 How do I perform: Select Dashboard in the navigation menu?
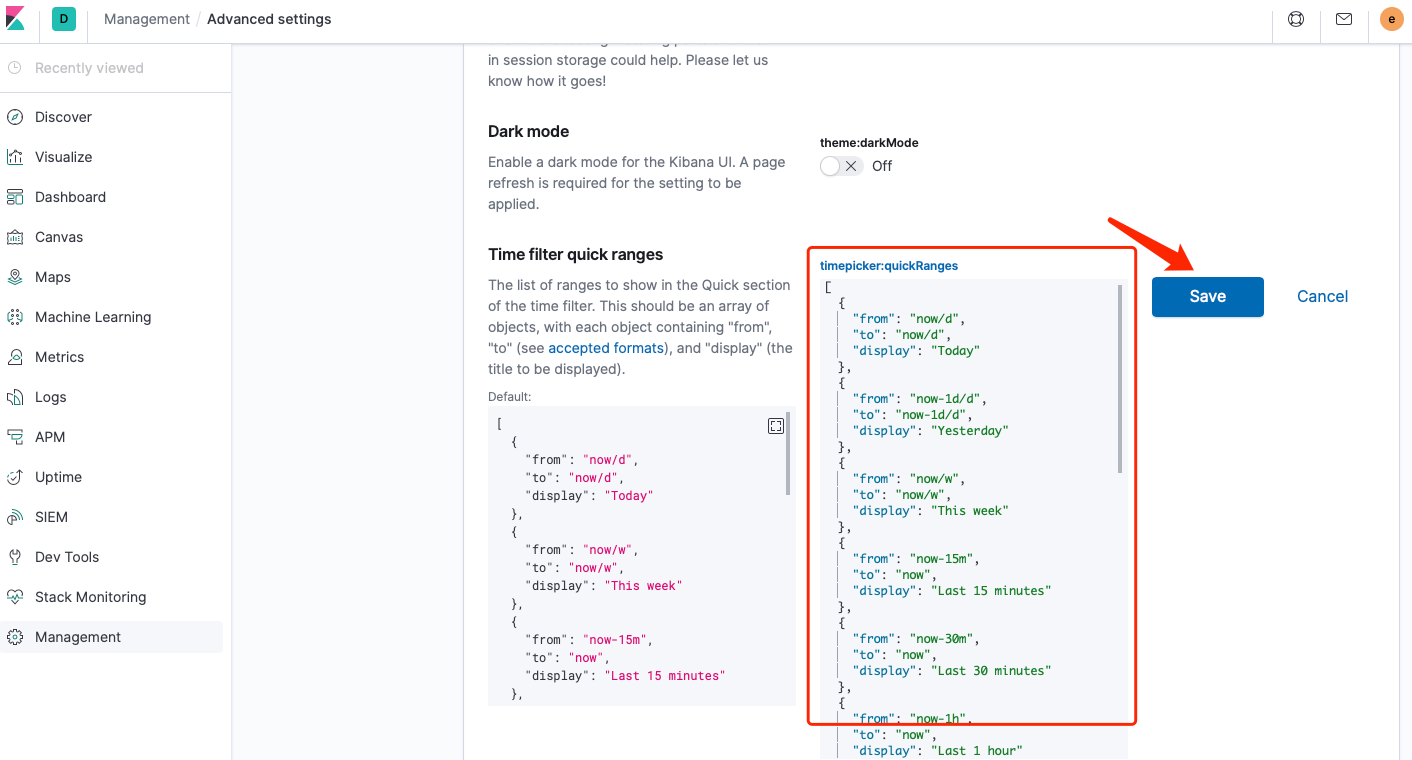click(70, 197)
